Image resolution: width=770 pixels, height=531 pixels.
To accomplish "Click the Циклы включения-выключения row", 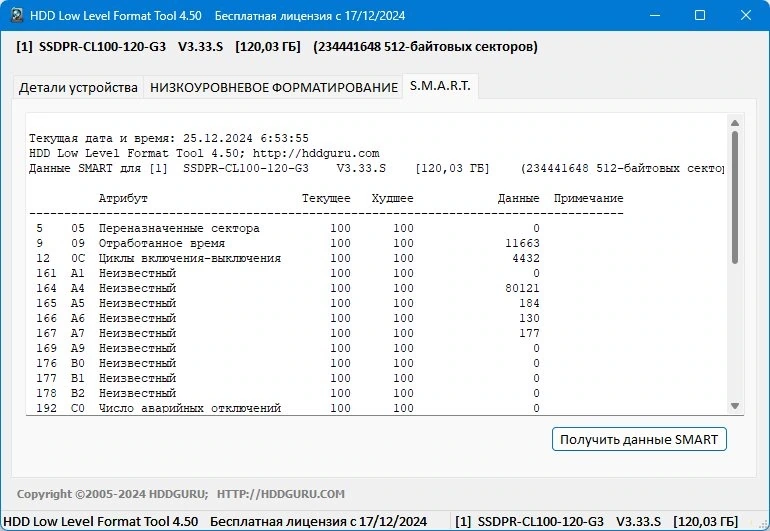I will point(287,258).
